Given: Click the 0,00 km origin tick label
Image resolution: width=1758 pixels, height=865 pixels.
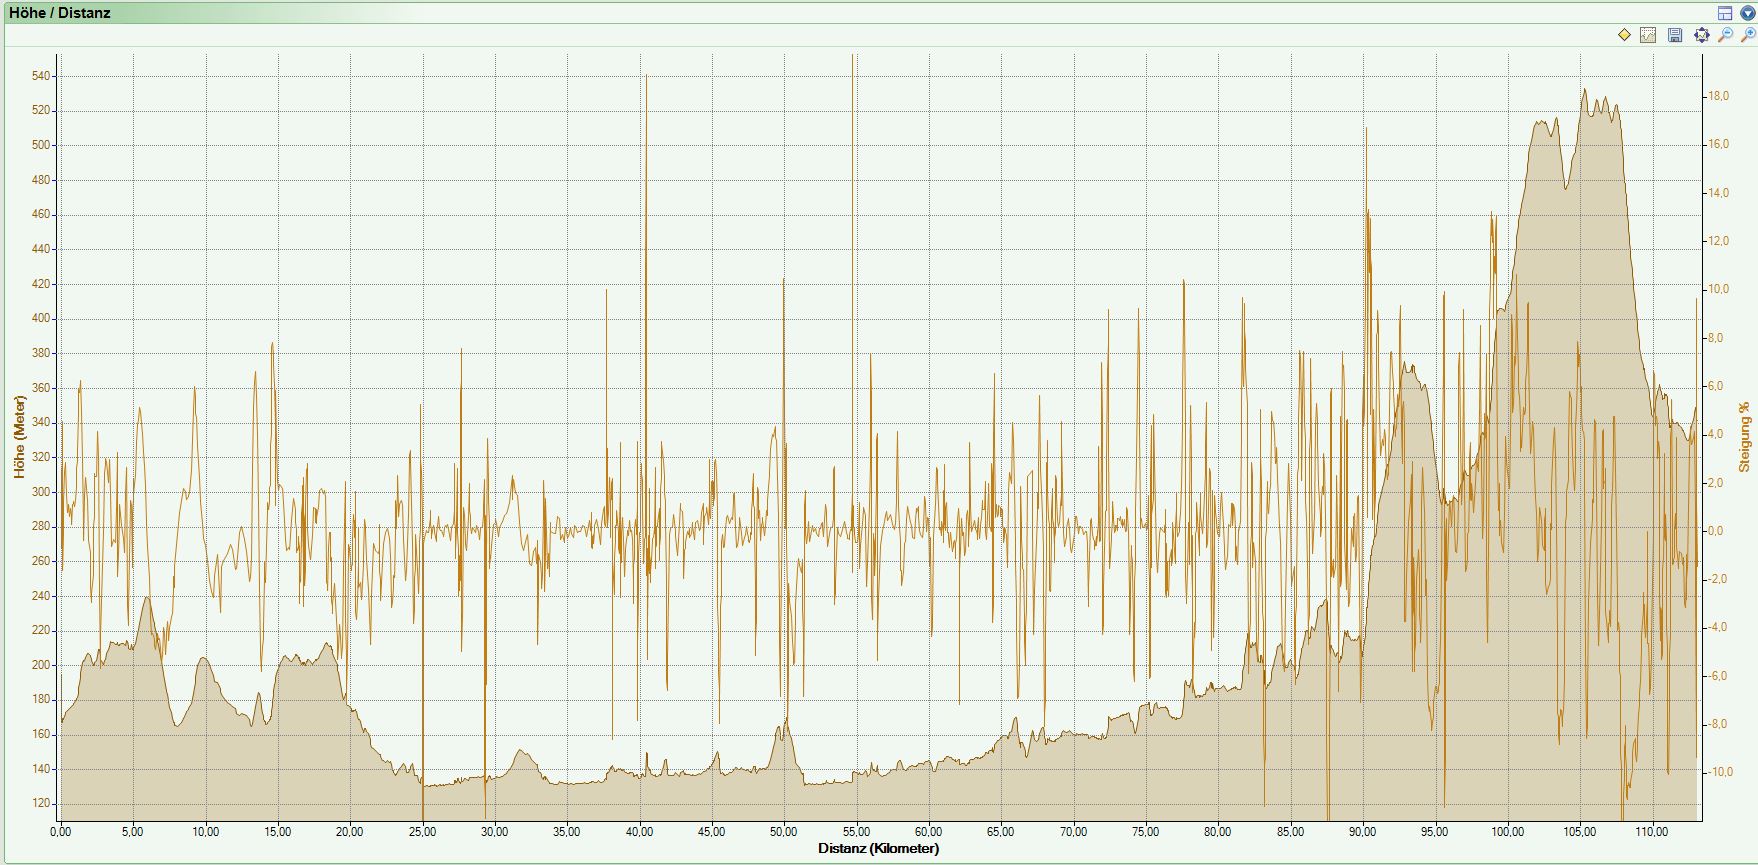Looking at the screenshot, I should pos(61,831).
